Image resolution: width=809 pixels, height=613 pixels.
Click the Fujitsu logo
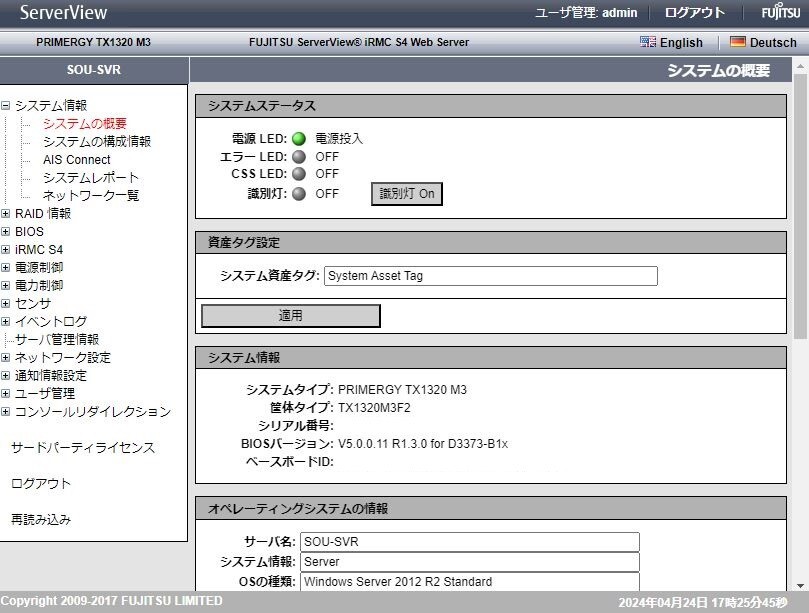pyautogui.click(x=781, y=11)
